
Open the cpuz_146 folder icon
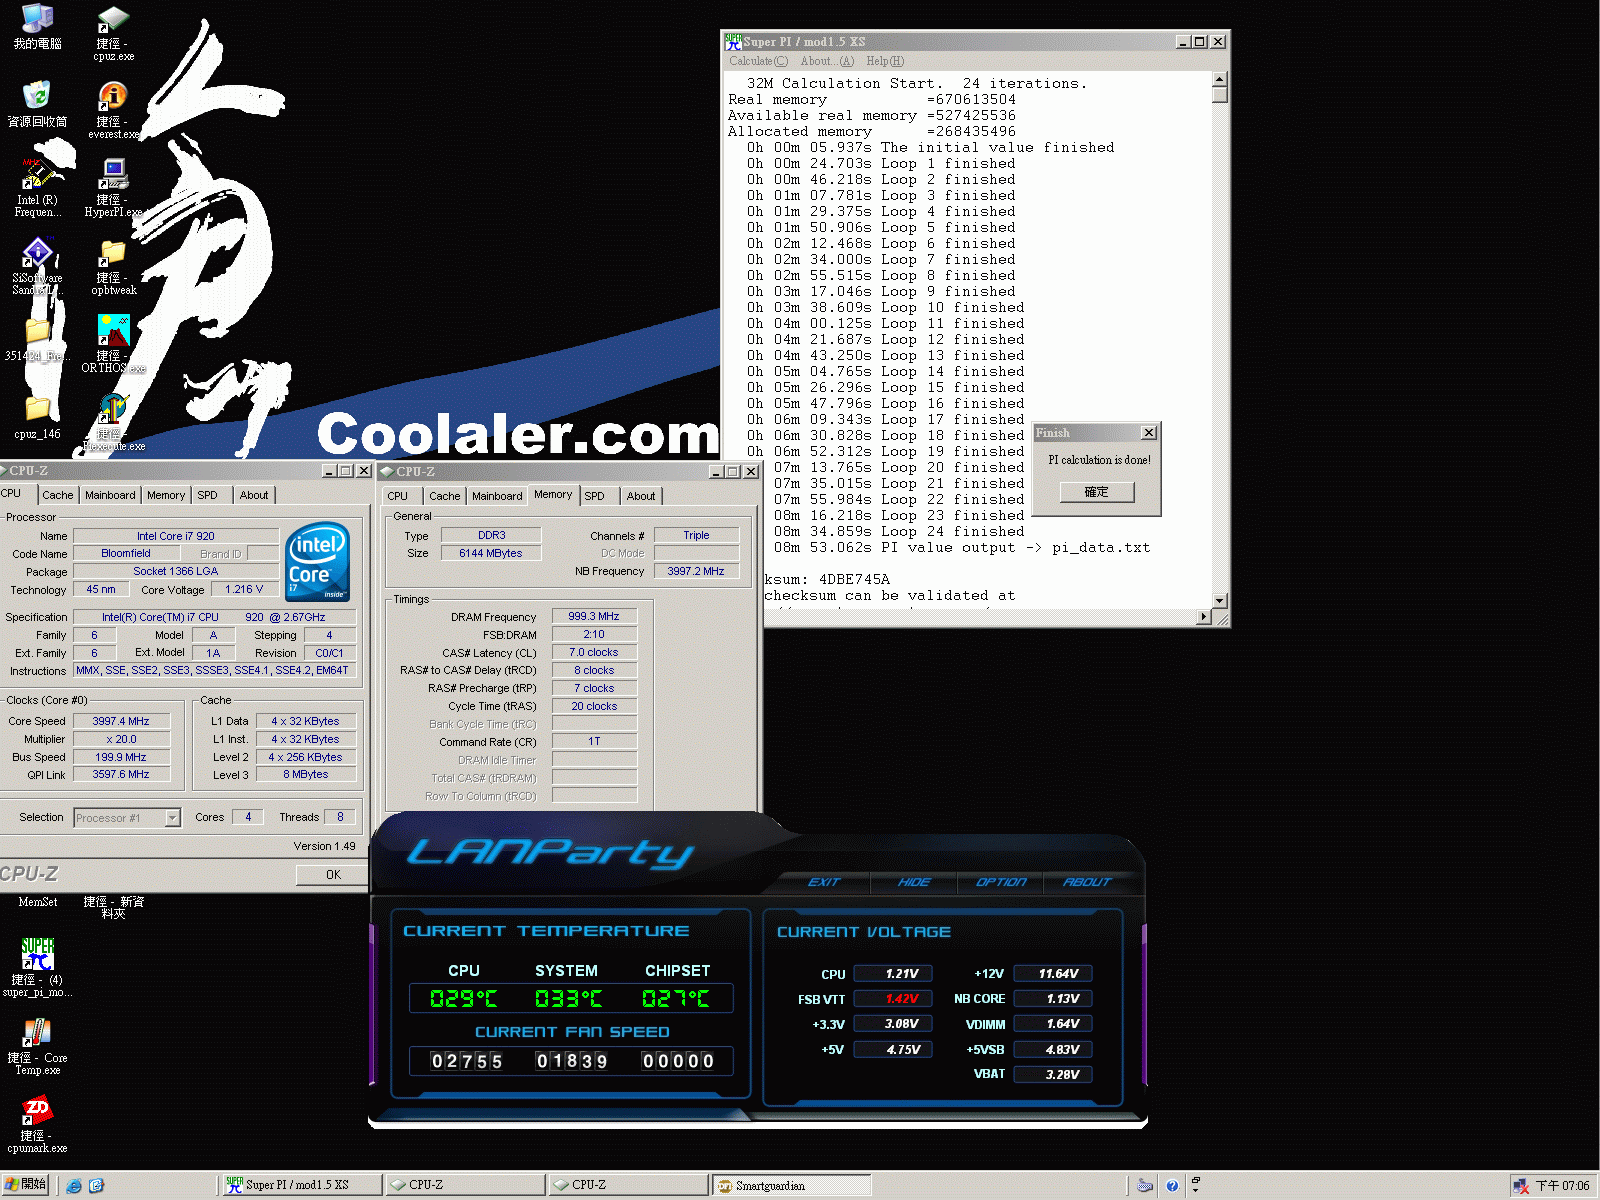click(x=37, y=418)
